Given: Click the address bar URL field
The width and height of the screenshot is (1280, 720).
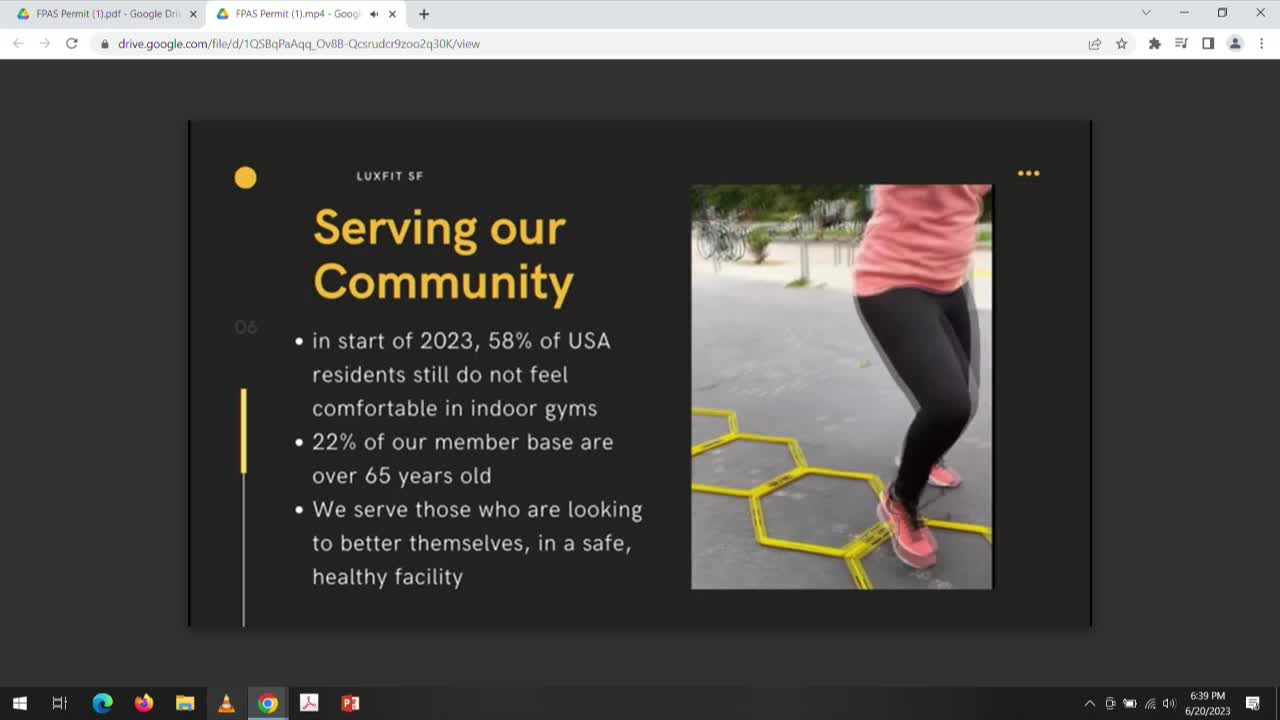Looking at the screenshot, I should click(x=300, y=44).
